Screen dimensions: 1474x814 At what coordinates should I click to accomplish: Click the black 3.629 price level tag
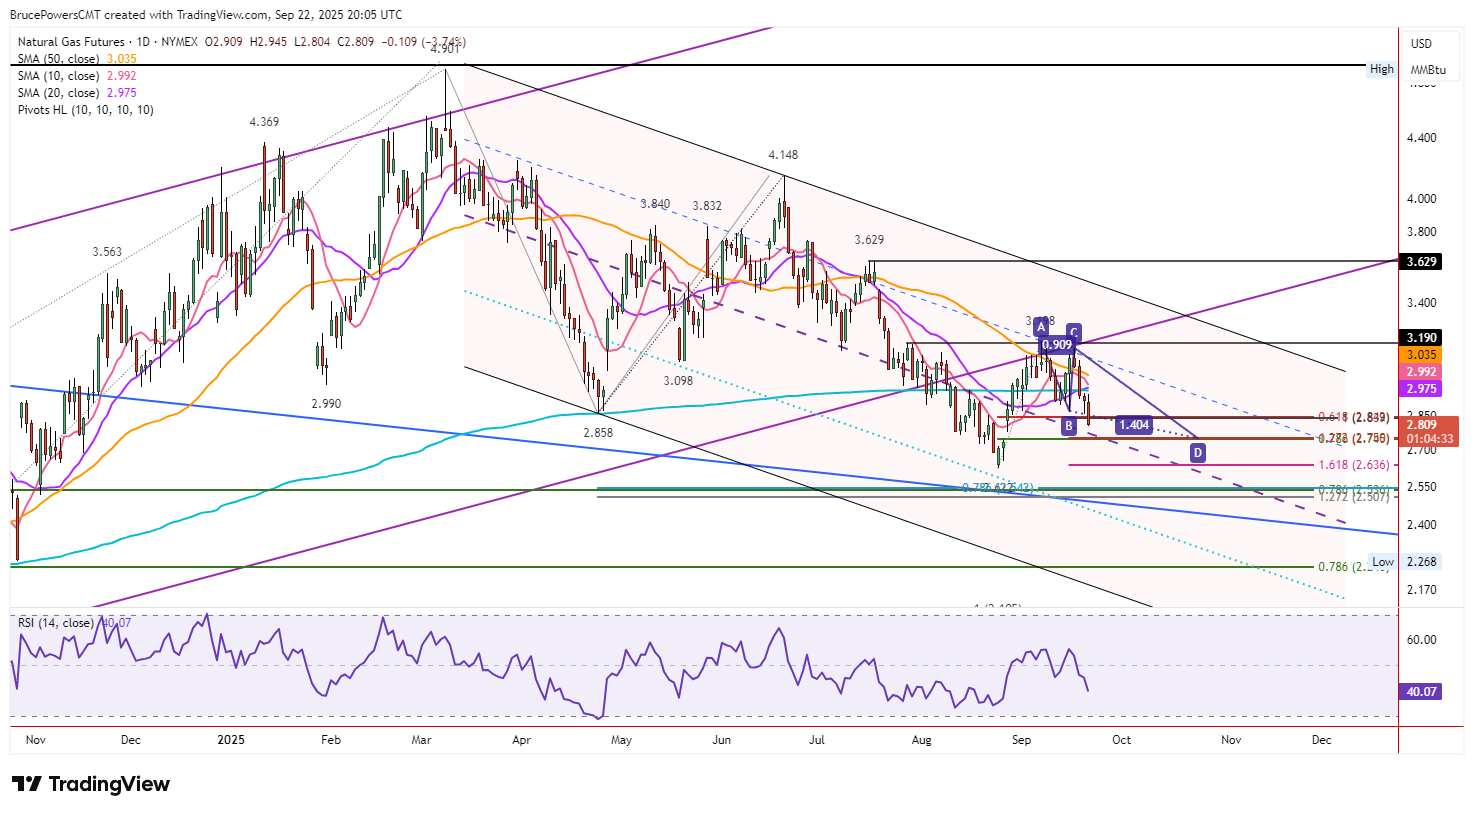coord(1421,261)
